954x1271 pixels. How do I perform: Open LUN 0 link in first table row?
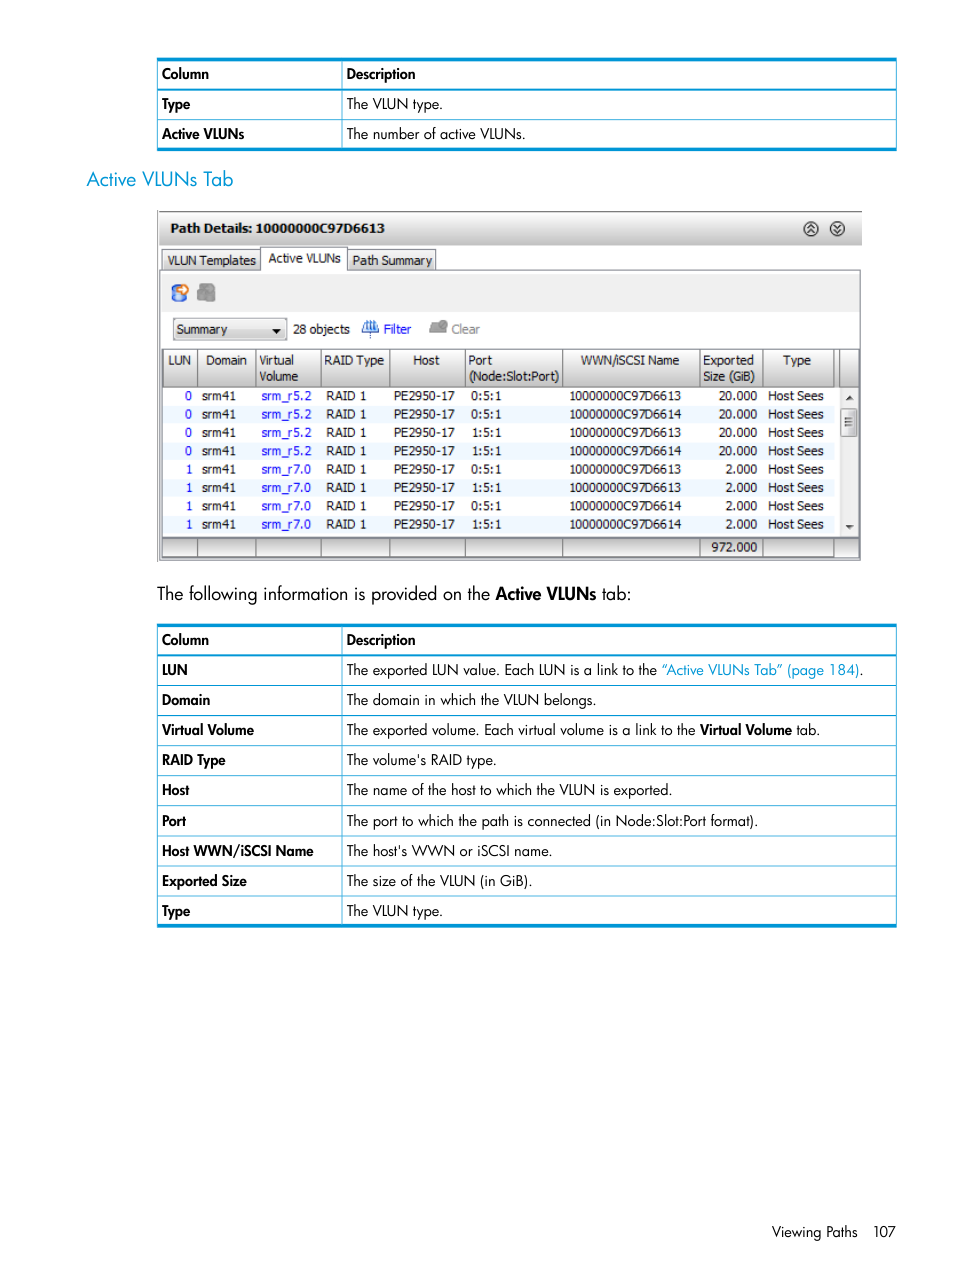(188, 396)
